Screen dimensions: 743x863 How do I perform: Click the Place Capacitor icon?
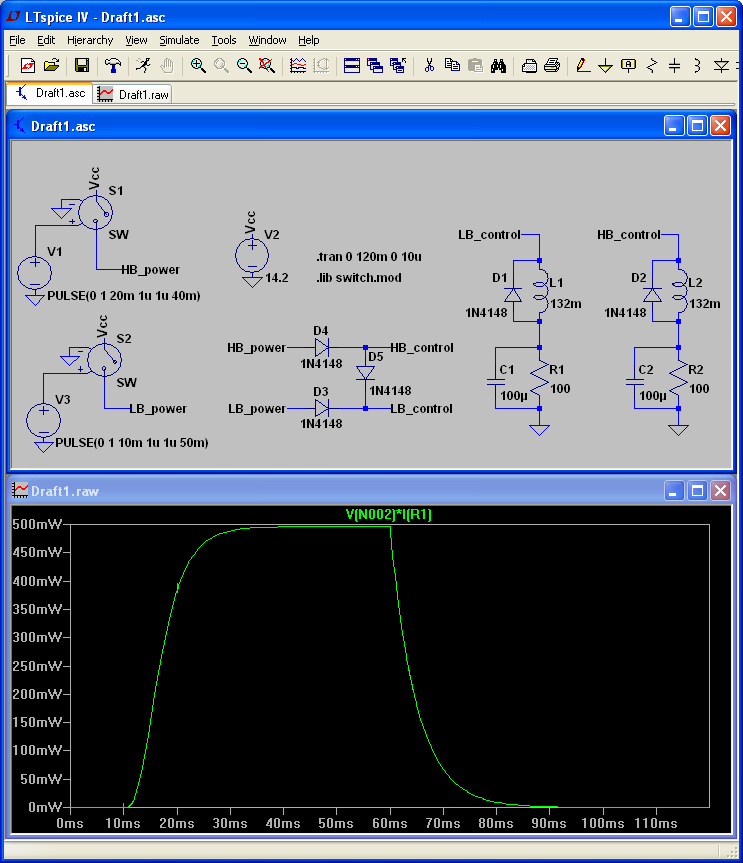point(674,65)
